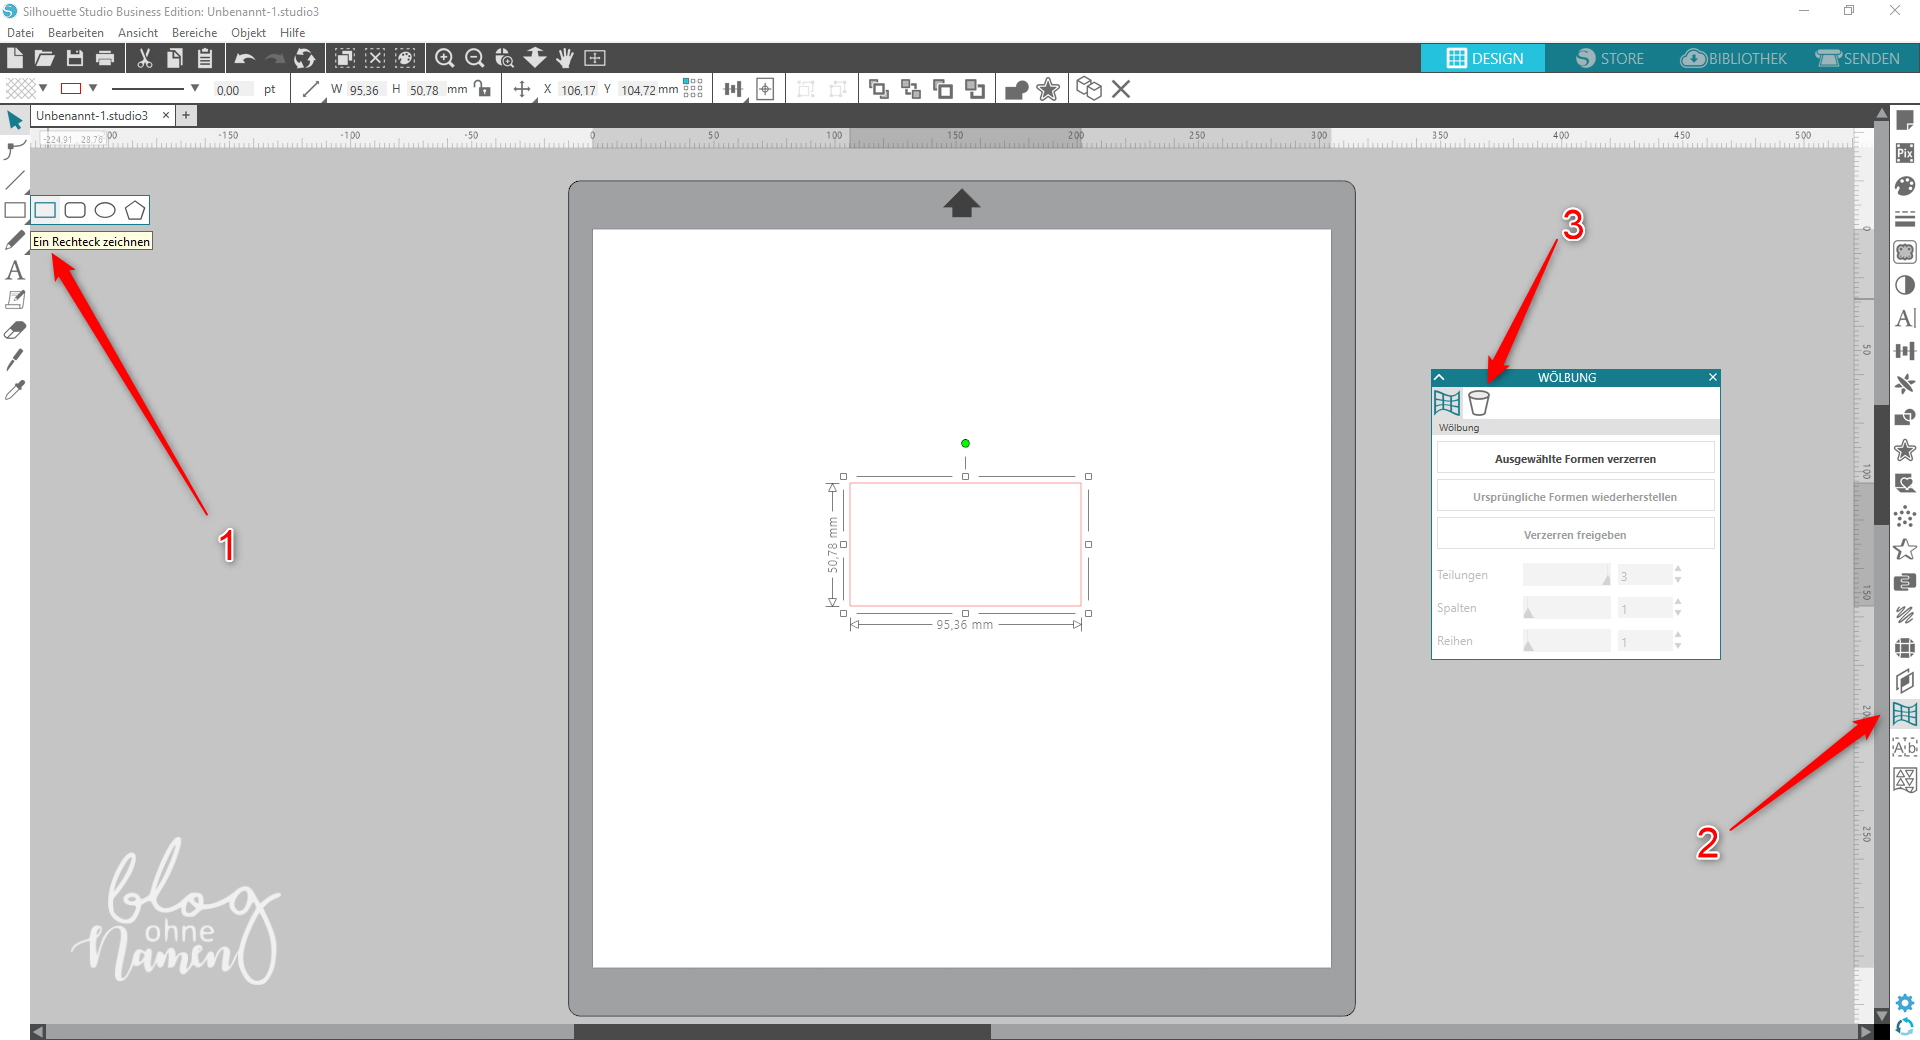Screen dimensions: 1920x1040
Task: Collapse the Wölbung panel with chevron
Action: coord(1440,377)
